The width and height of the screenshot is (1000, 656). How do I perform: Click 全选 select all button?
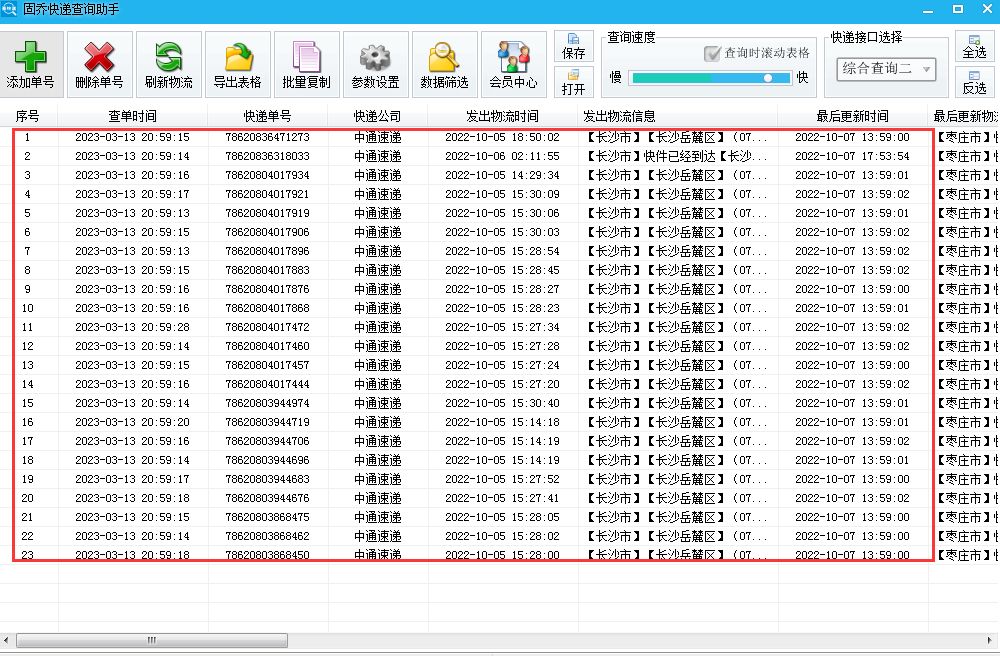[974, 46]
